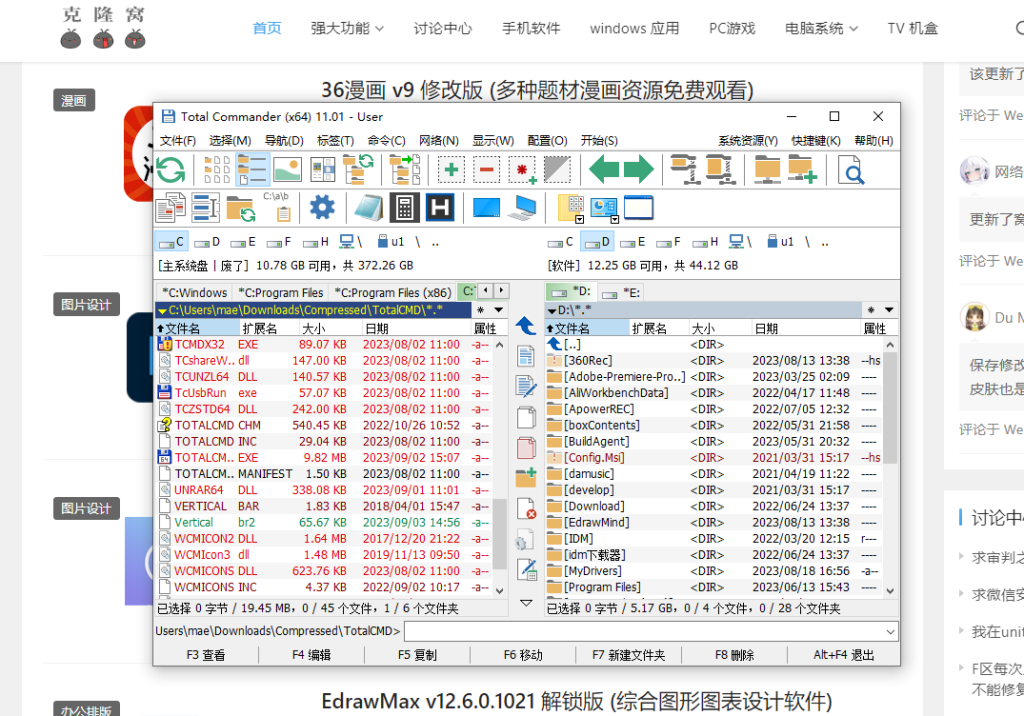The height and width of the screenshot is (716, 1024).
Task: Open the 命令(C) menu
Action: pos(386,140)
